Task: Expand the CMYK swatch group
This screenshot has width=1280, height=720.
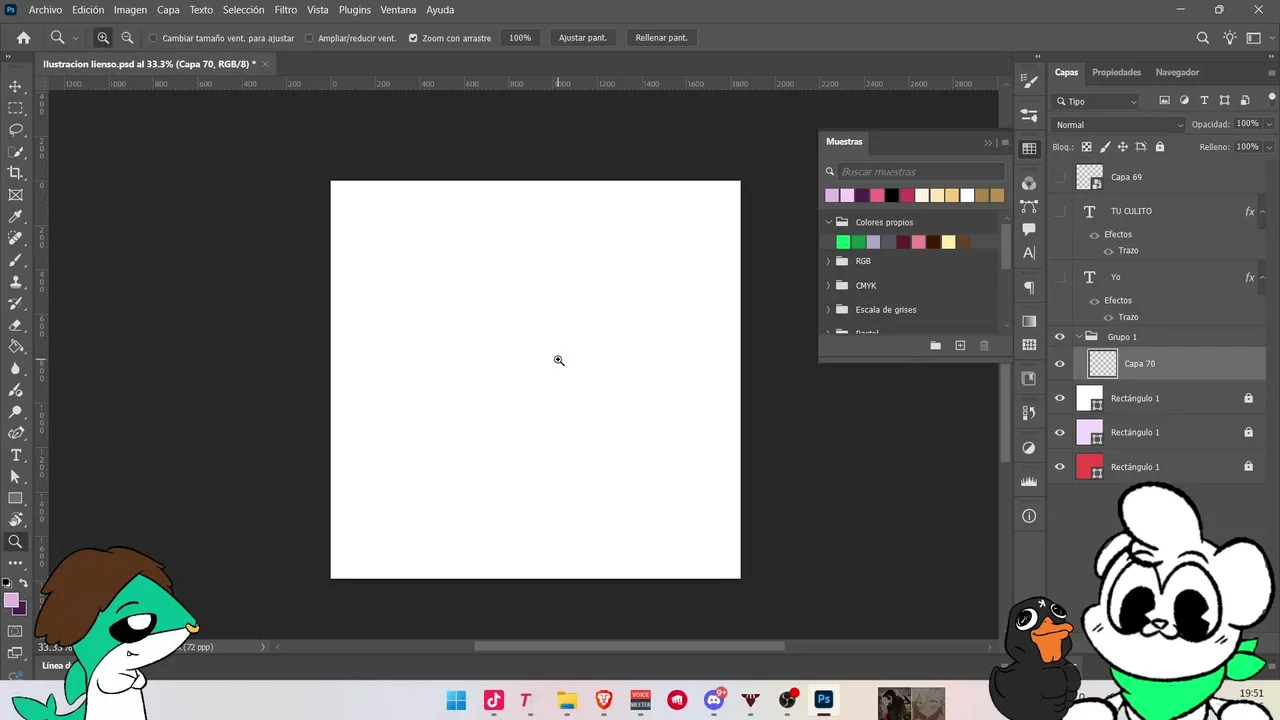Action: pyautogui.click(x=828, y=286)
